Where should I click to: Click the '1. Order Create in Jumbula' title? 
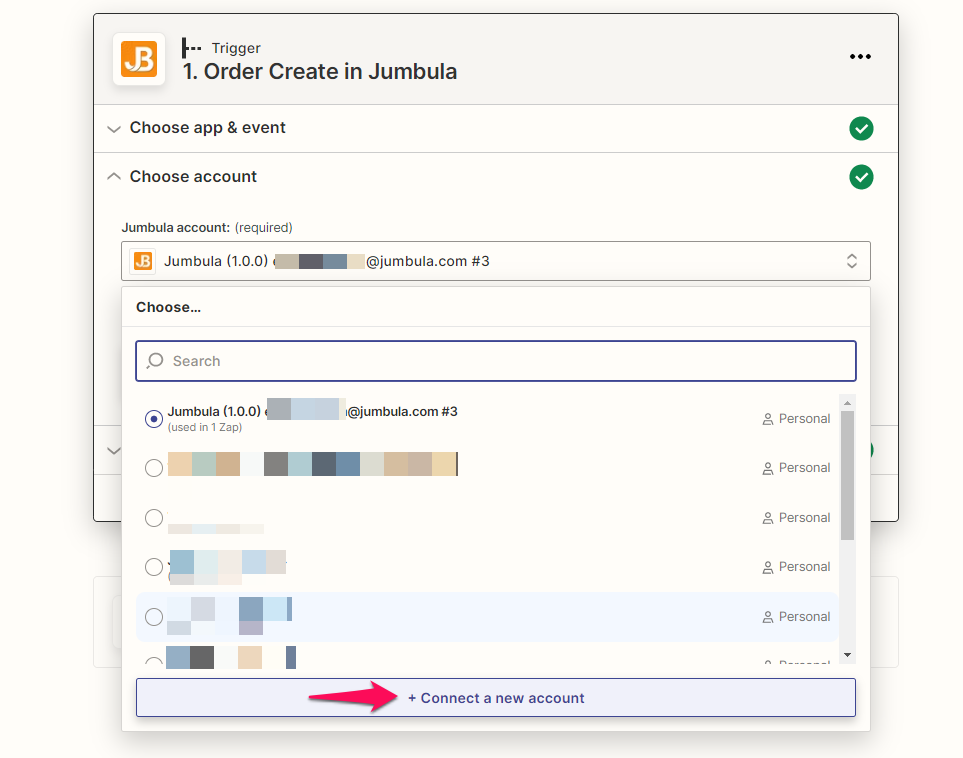(320, 71)
